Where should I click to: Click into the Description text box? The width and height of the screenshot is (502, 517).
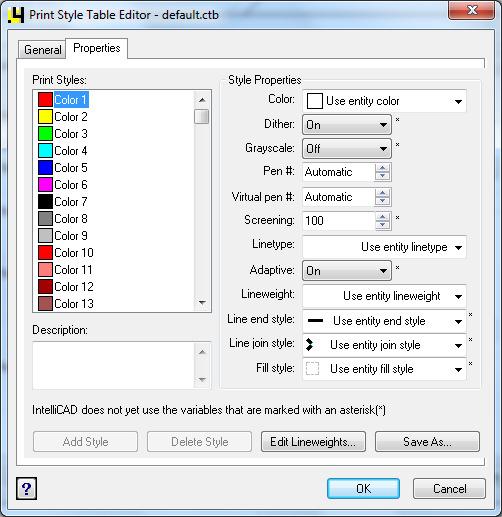coord(113,365)
